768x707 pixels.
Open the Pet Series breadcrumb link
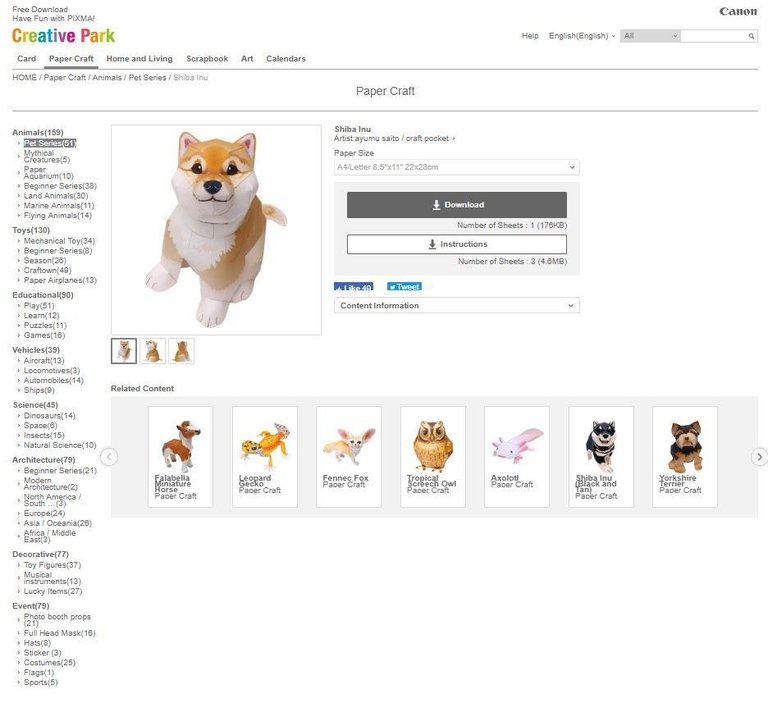[147, 77]
